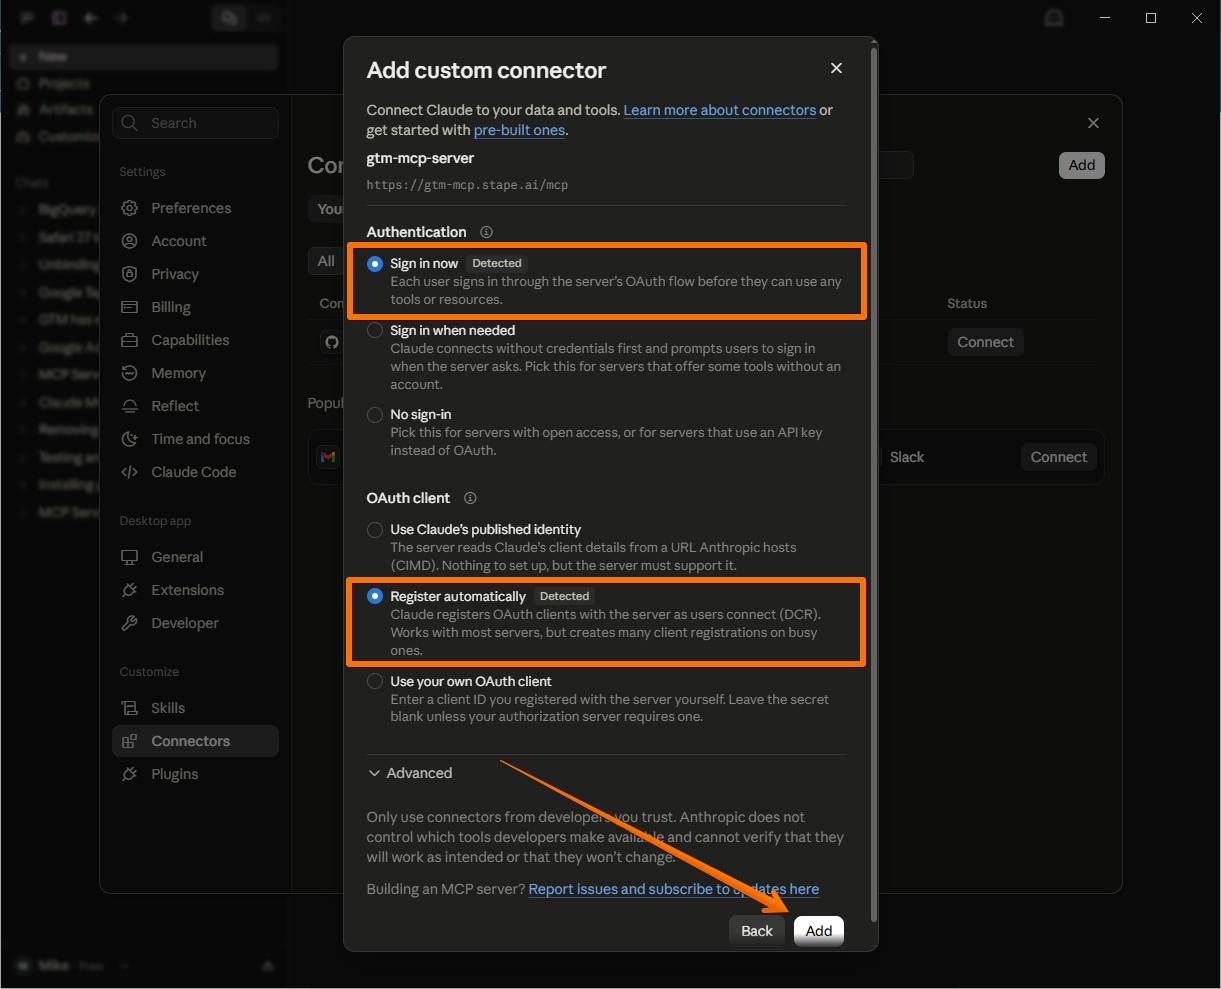The width and height of the screenshot is (1221, 989).
Task: Choose Use your own OAuth client
Action: pos(375,681)
